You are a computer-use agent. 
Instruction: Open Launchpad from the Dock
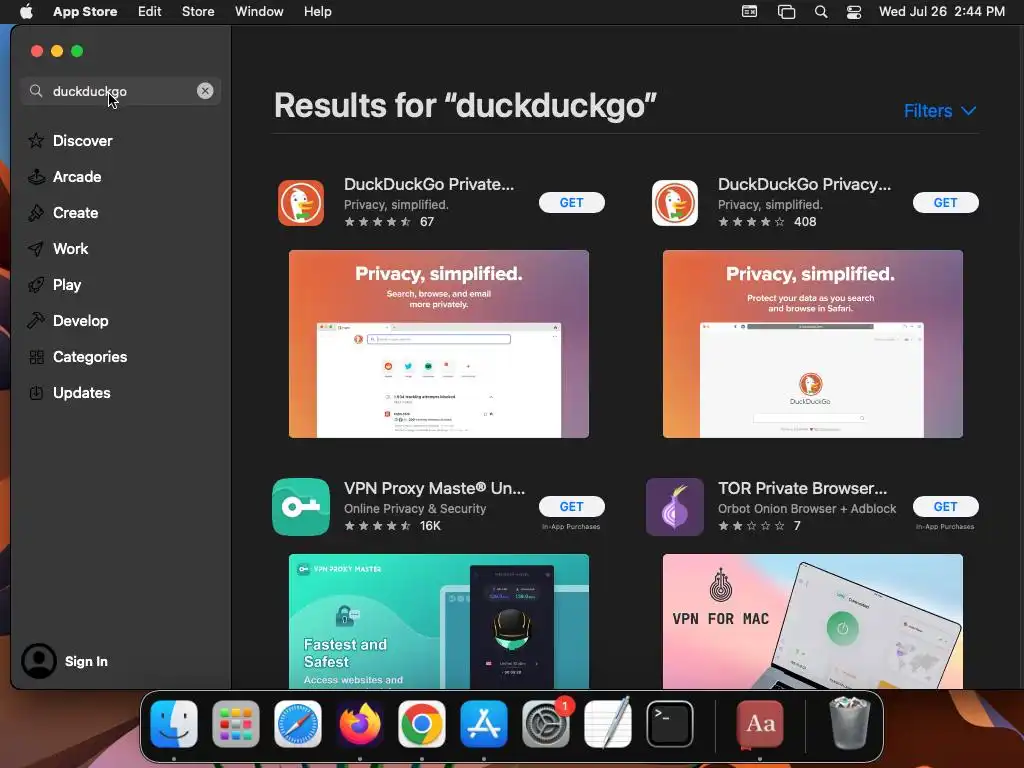coord(236,724)
